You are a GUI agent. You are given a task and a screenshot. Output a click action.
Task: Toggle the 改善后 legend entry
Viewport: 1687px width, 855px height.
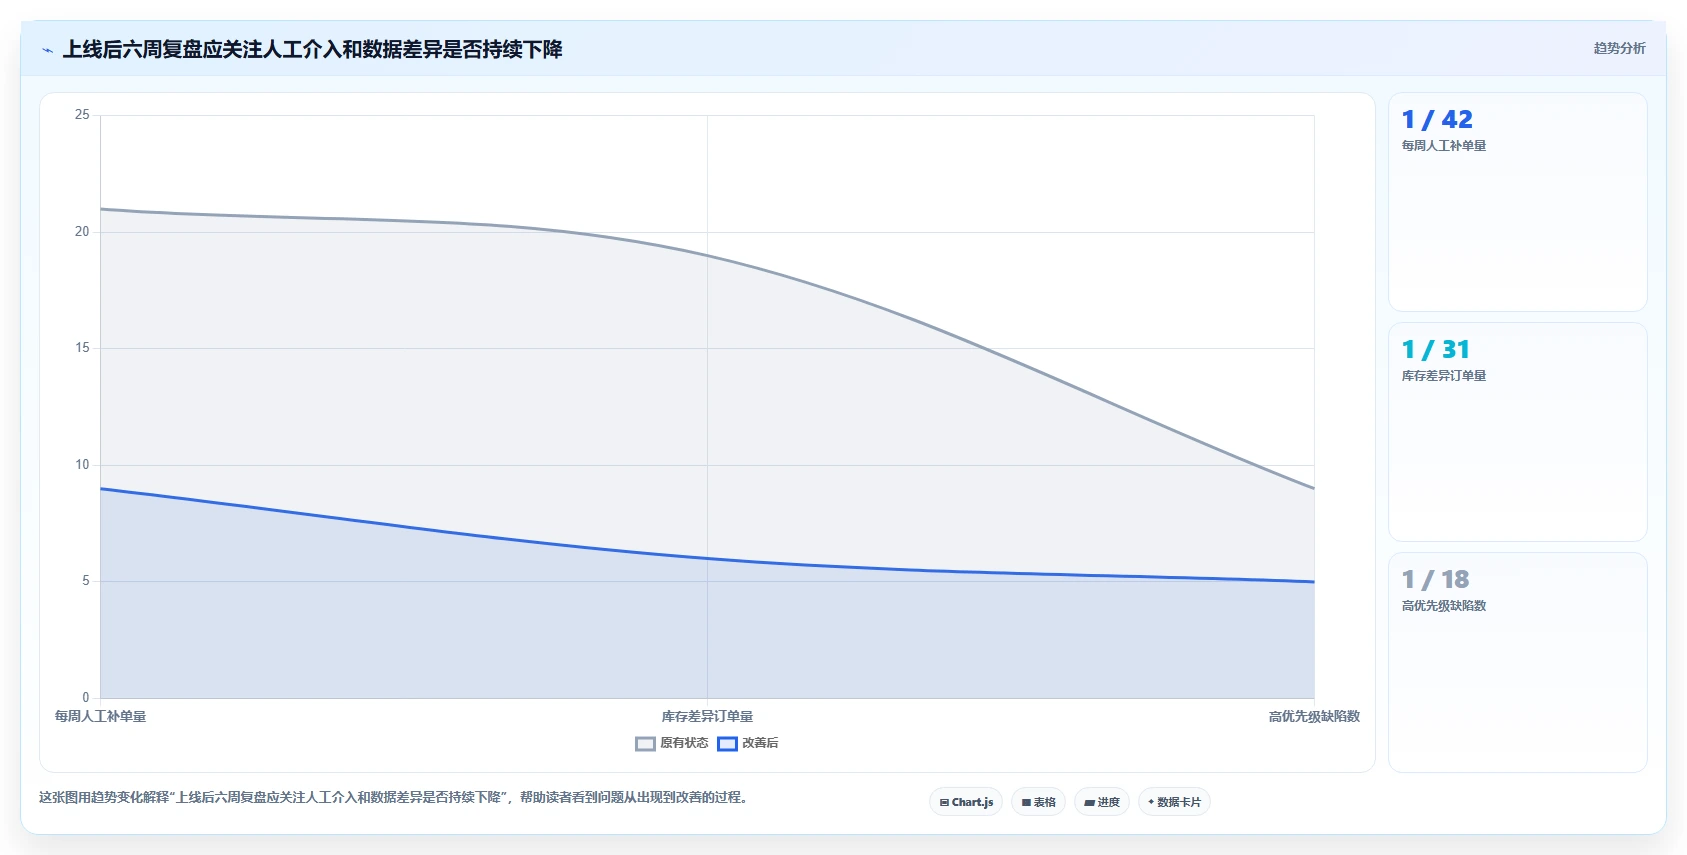(x=748, y=743)
